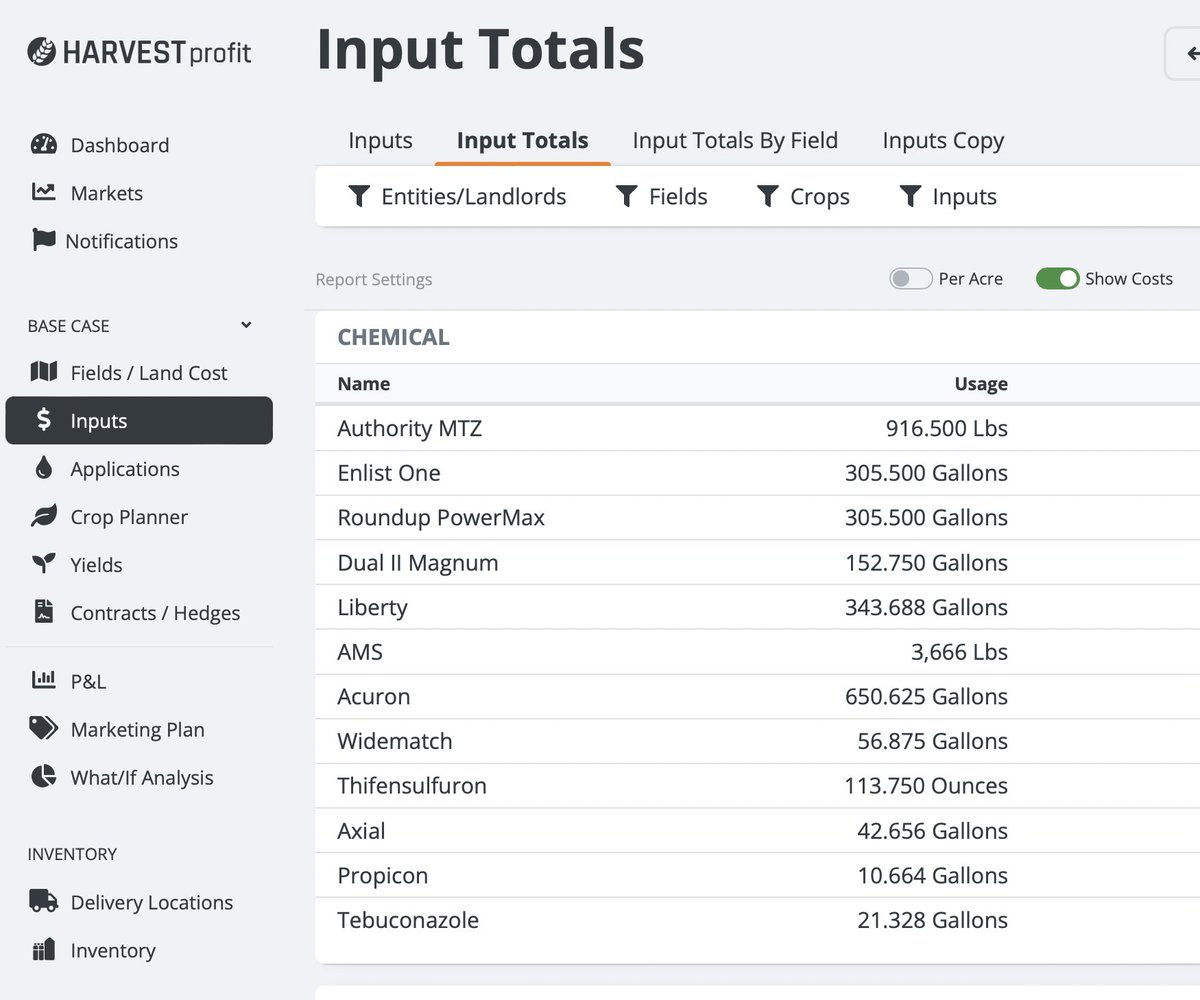Select the Enlist One row name

point(389,473)
